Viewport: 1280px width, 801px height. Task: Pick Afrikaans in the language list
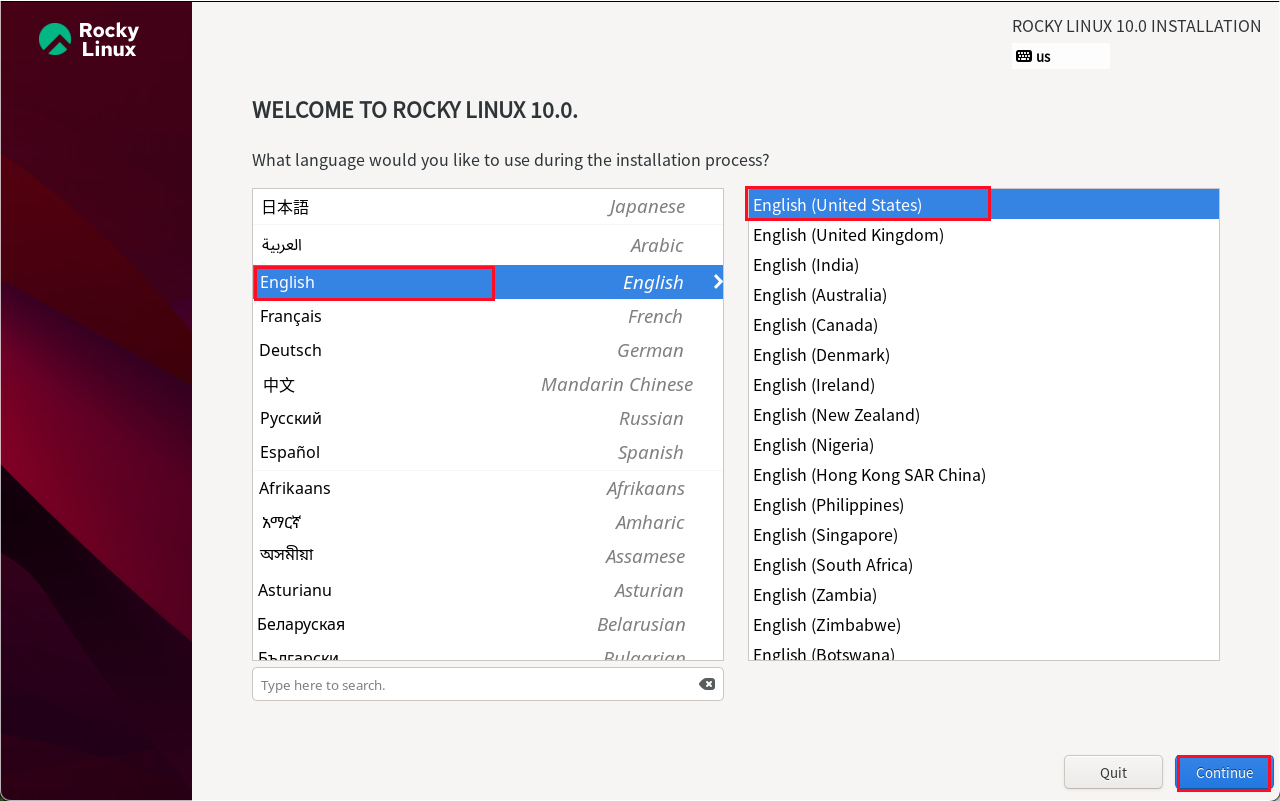pyautogui.click(x=487, y=488)
